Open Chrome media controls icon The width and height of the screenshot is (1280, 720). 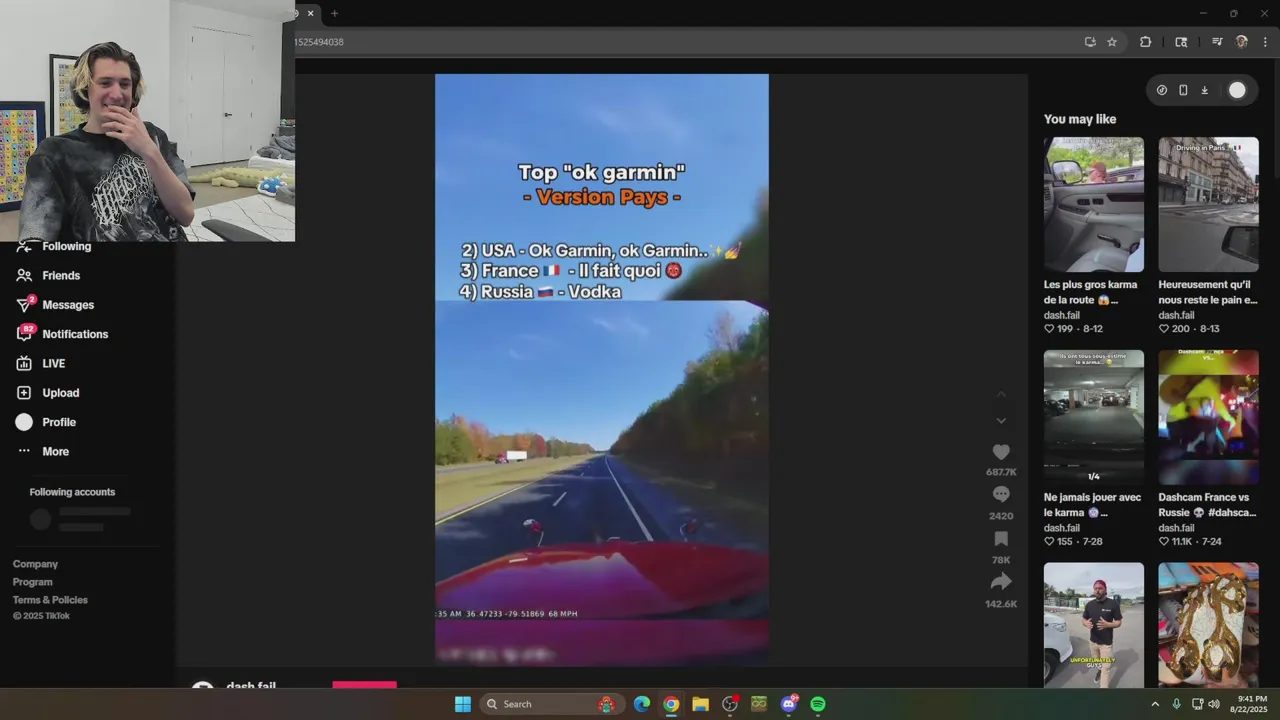(1217, 42)
